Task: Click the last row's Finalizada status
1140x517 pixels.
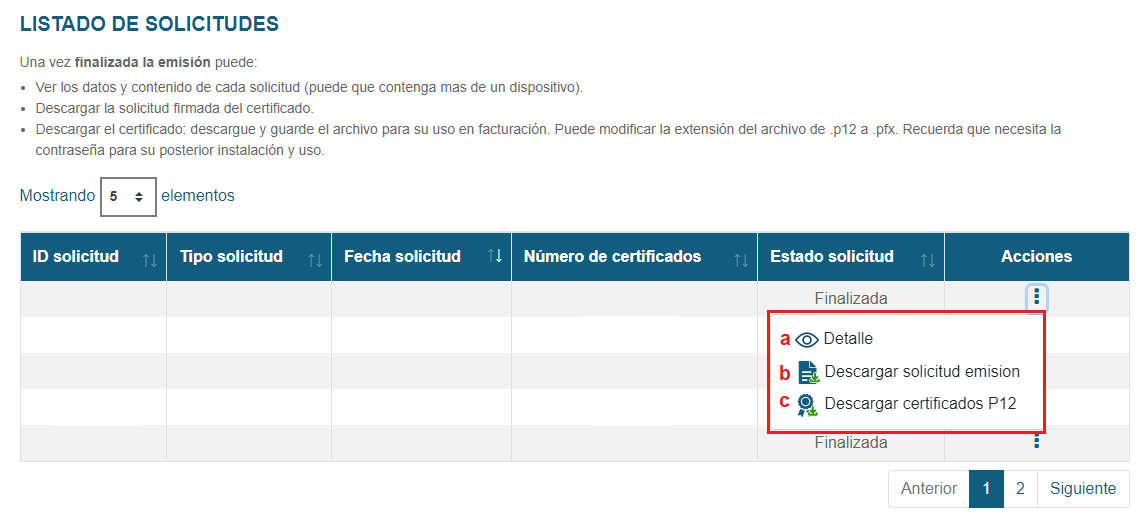Action: [x=851, y=442]
